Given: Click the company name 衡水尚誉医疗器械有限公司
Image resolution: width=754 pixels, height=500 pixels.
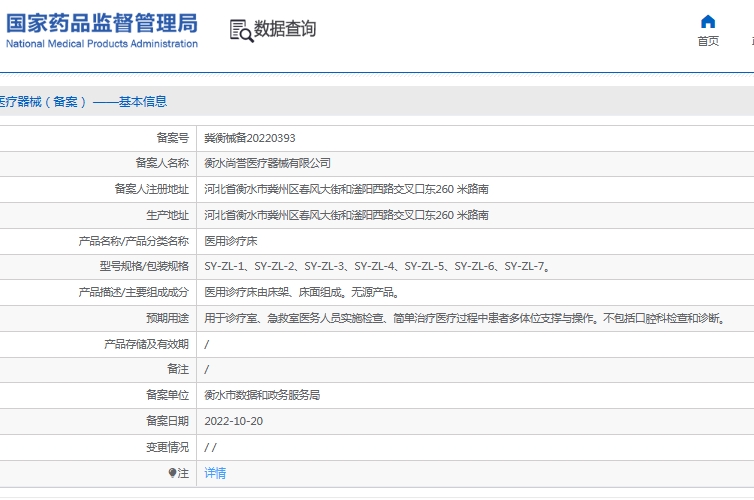Looking at the screenshot, I should tap(267, 163).
